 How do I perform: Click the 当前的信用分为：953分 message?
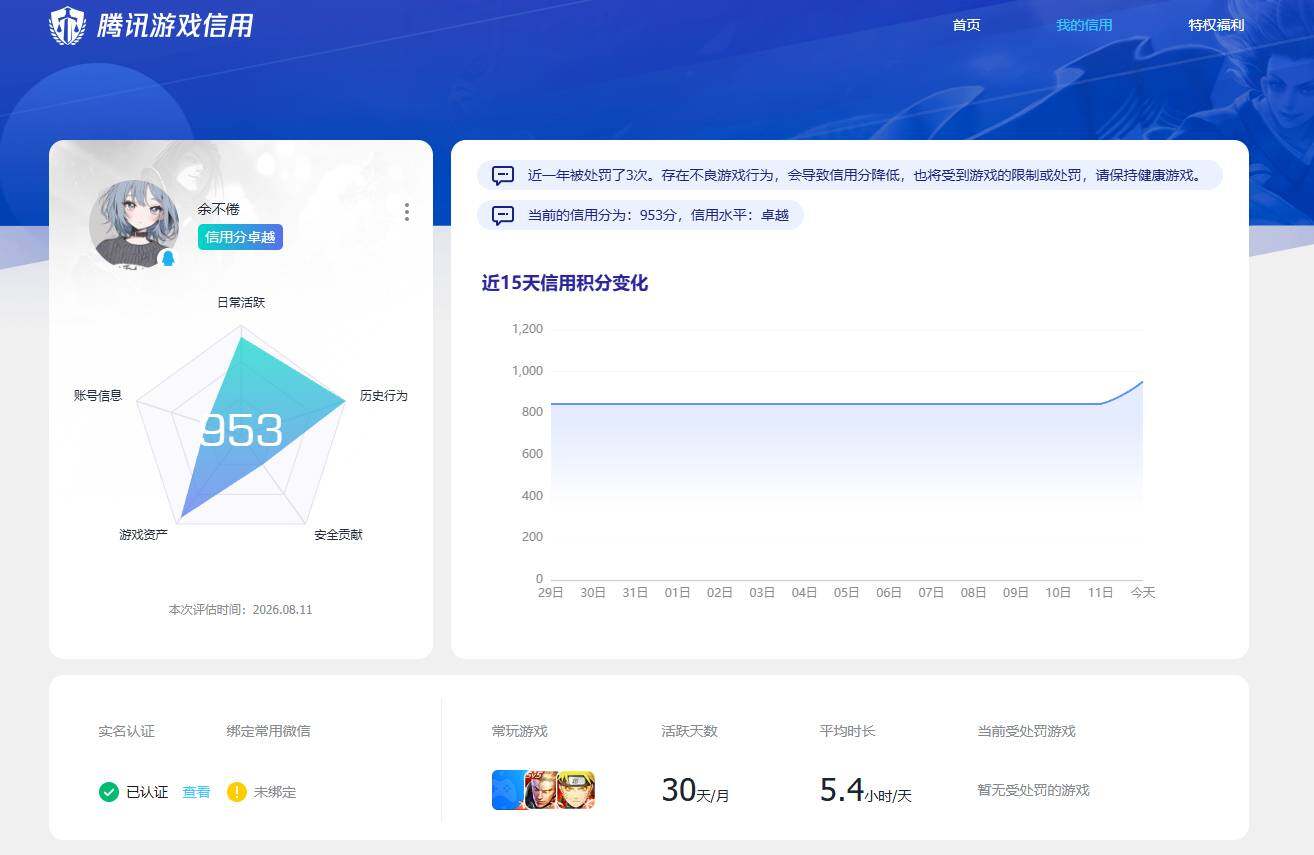658,215
